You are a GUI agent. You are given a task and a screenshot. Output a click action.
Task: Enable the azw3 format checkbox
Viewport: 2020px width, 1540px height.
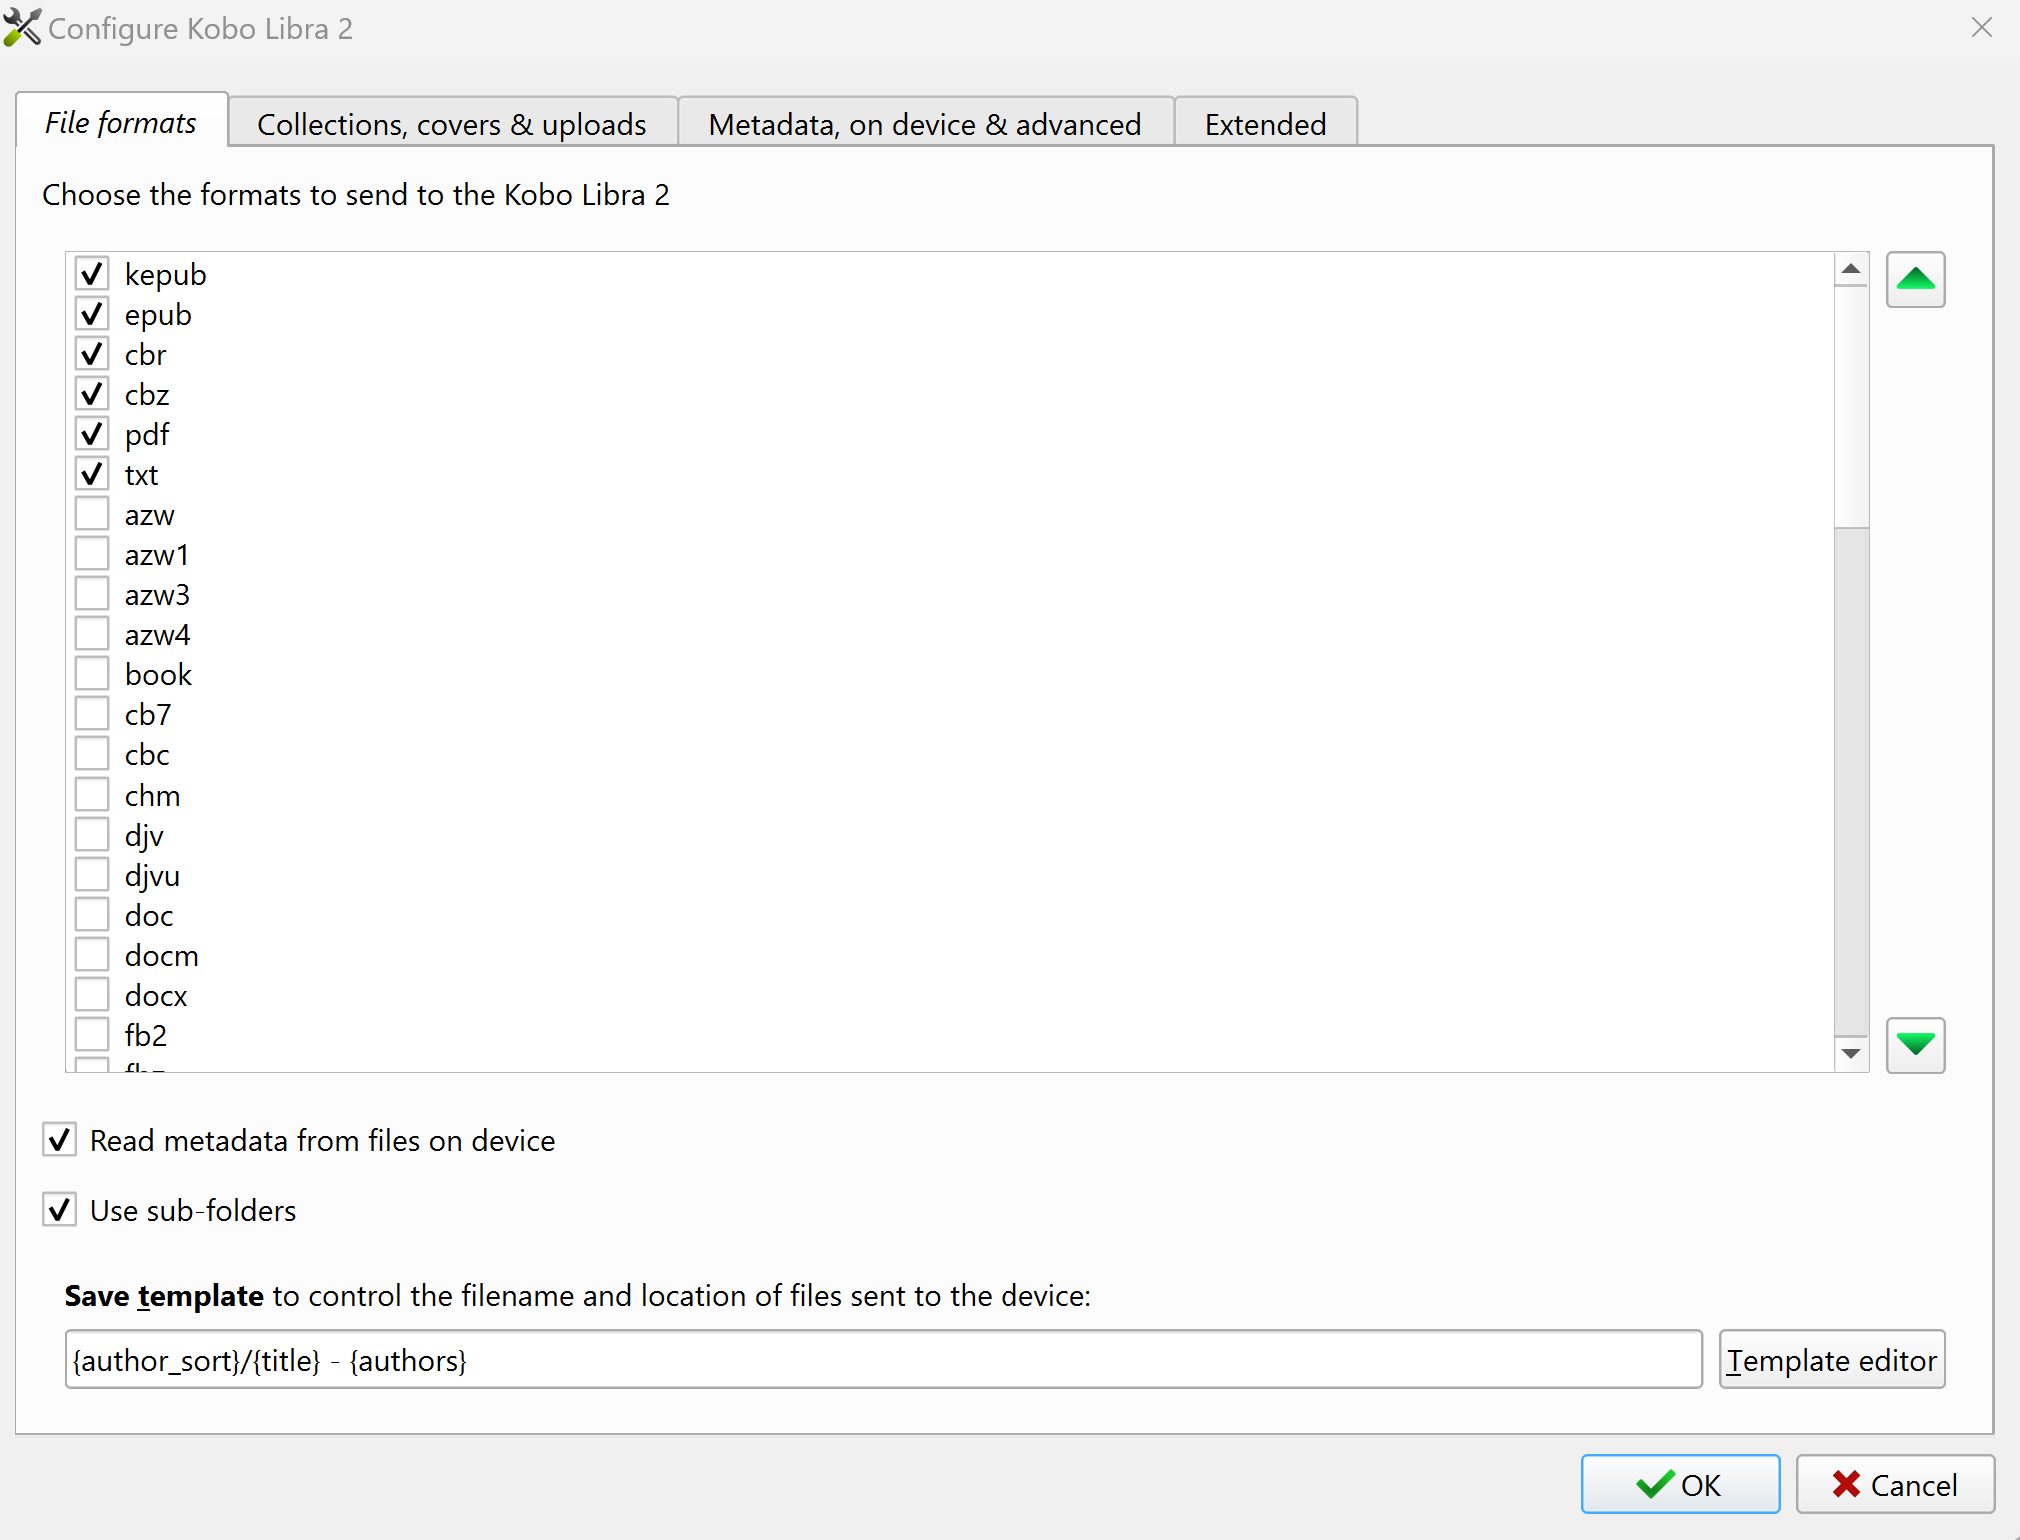point(92,594)
